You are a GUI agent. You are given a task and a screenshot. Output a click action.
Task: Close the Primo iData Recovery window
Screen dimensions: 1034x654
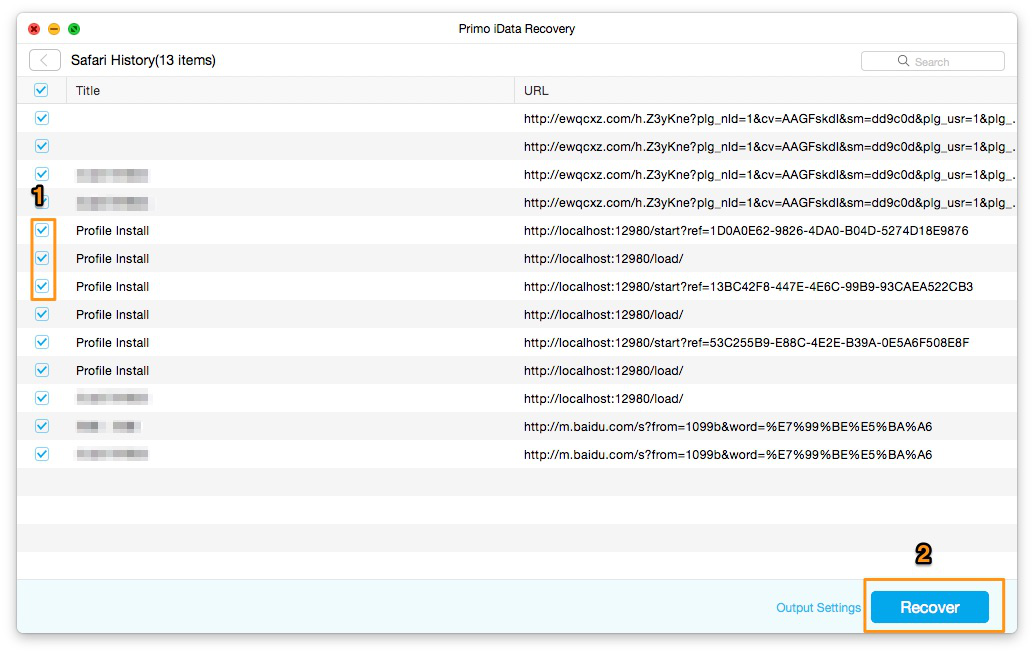coord(34,29)
